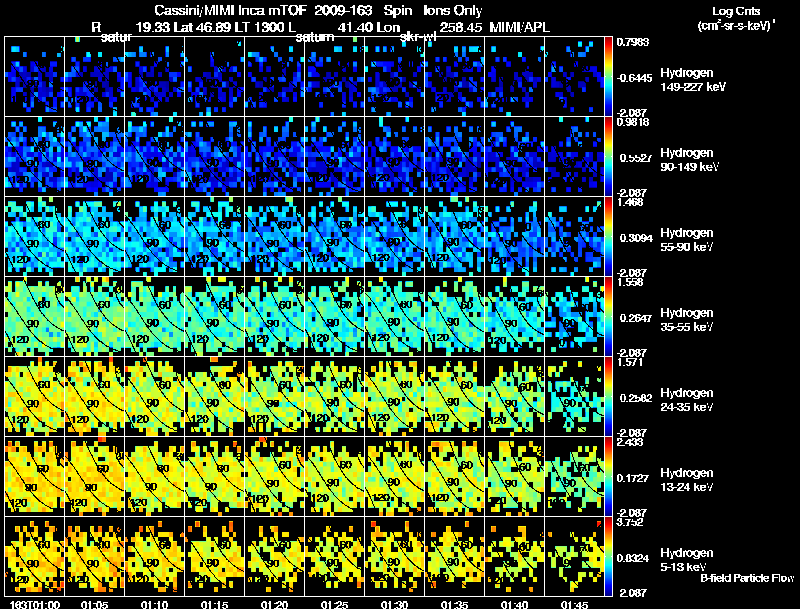Select the 01:45 time label

coord(574,605)
